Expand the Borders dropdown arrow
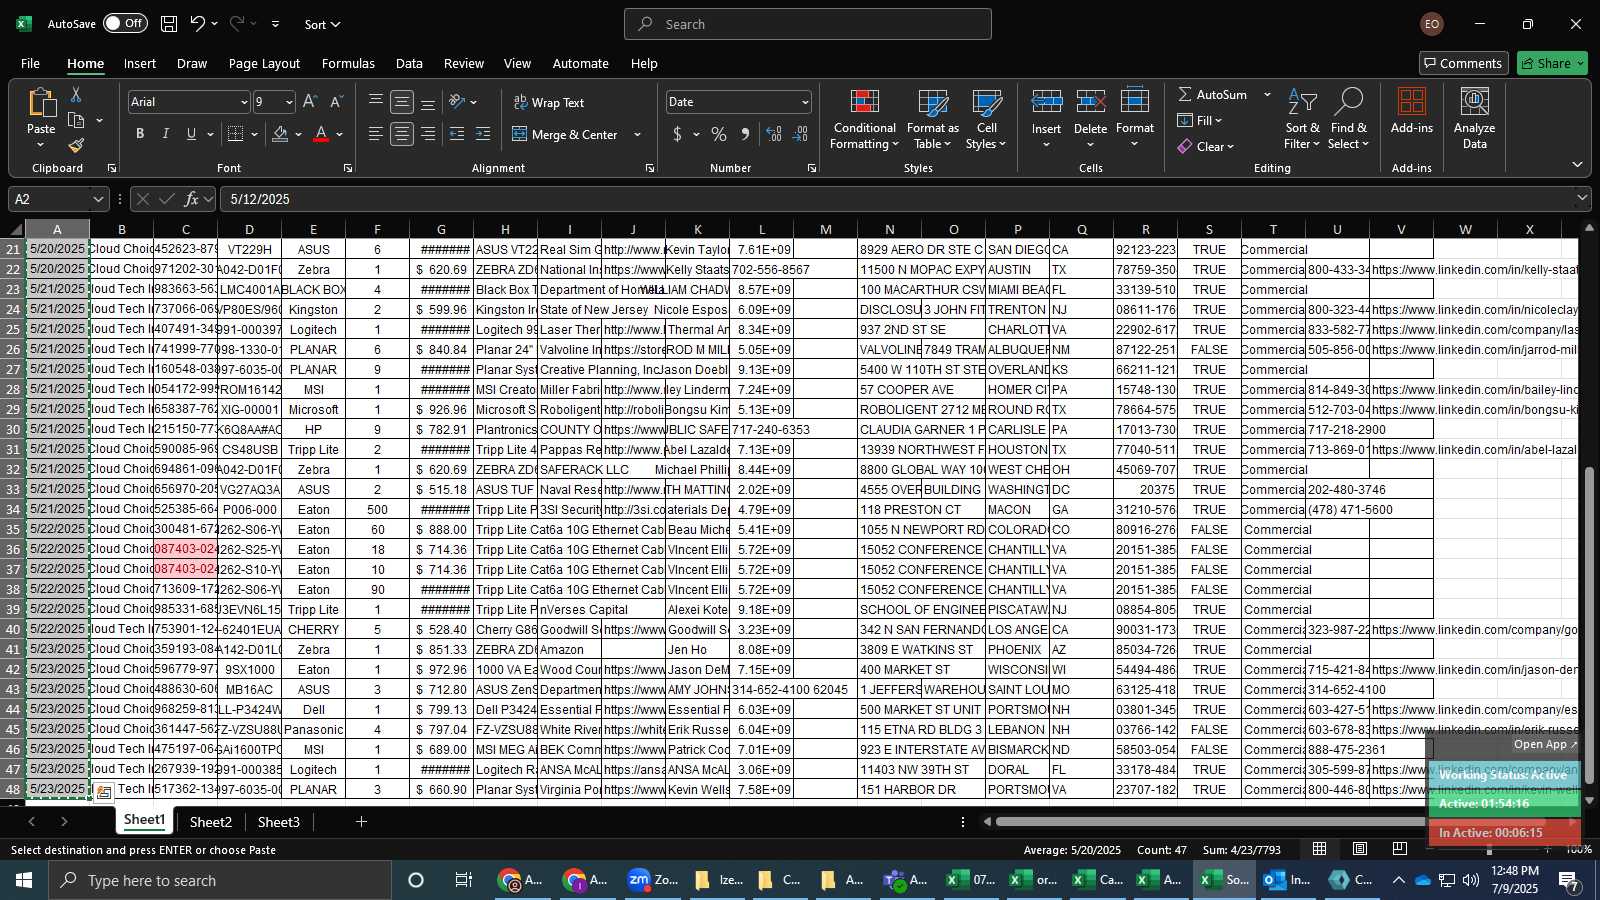The height and width of the screenshot is (900, 1600). (254, 134)
